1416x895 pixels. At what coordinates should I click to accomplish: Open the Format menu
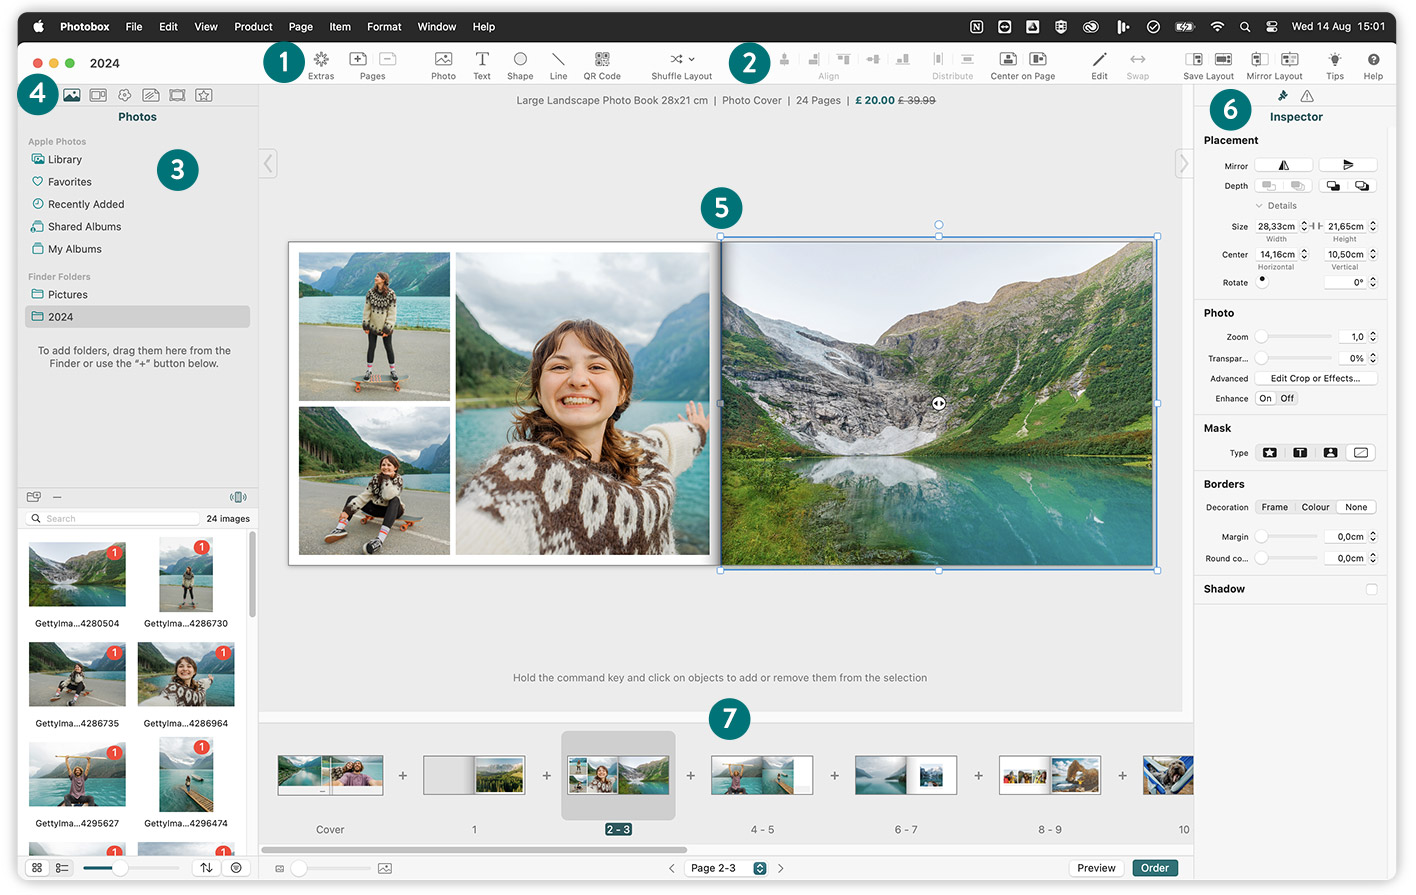coord(384,27)
